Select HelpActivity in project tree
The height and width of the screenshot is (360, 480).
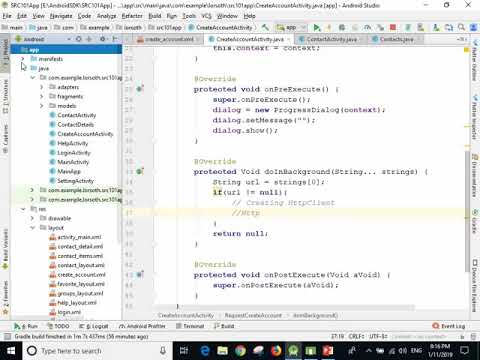tap(72, 143)
